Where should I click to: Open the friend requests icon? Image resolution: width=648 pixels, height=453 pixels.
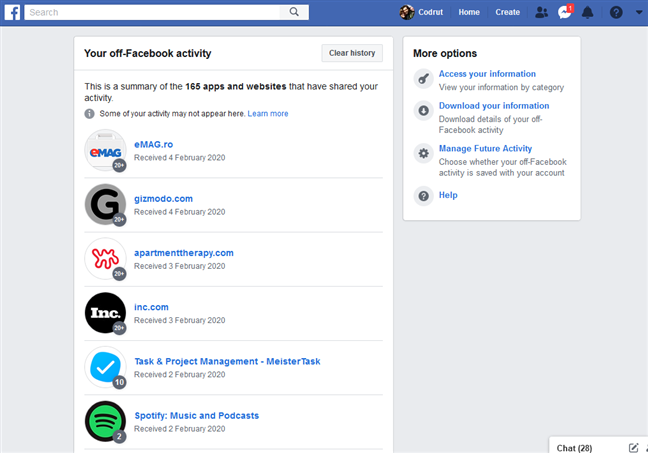541,12
